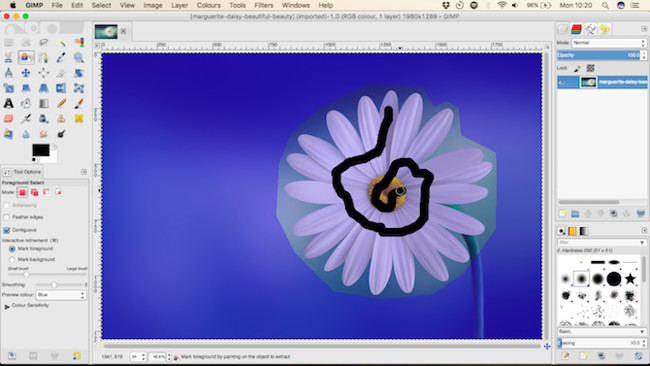Select the Crop tool
The width and height of the screenshot is (650, 366).
pyautogui.click(x=61, y=73)
